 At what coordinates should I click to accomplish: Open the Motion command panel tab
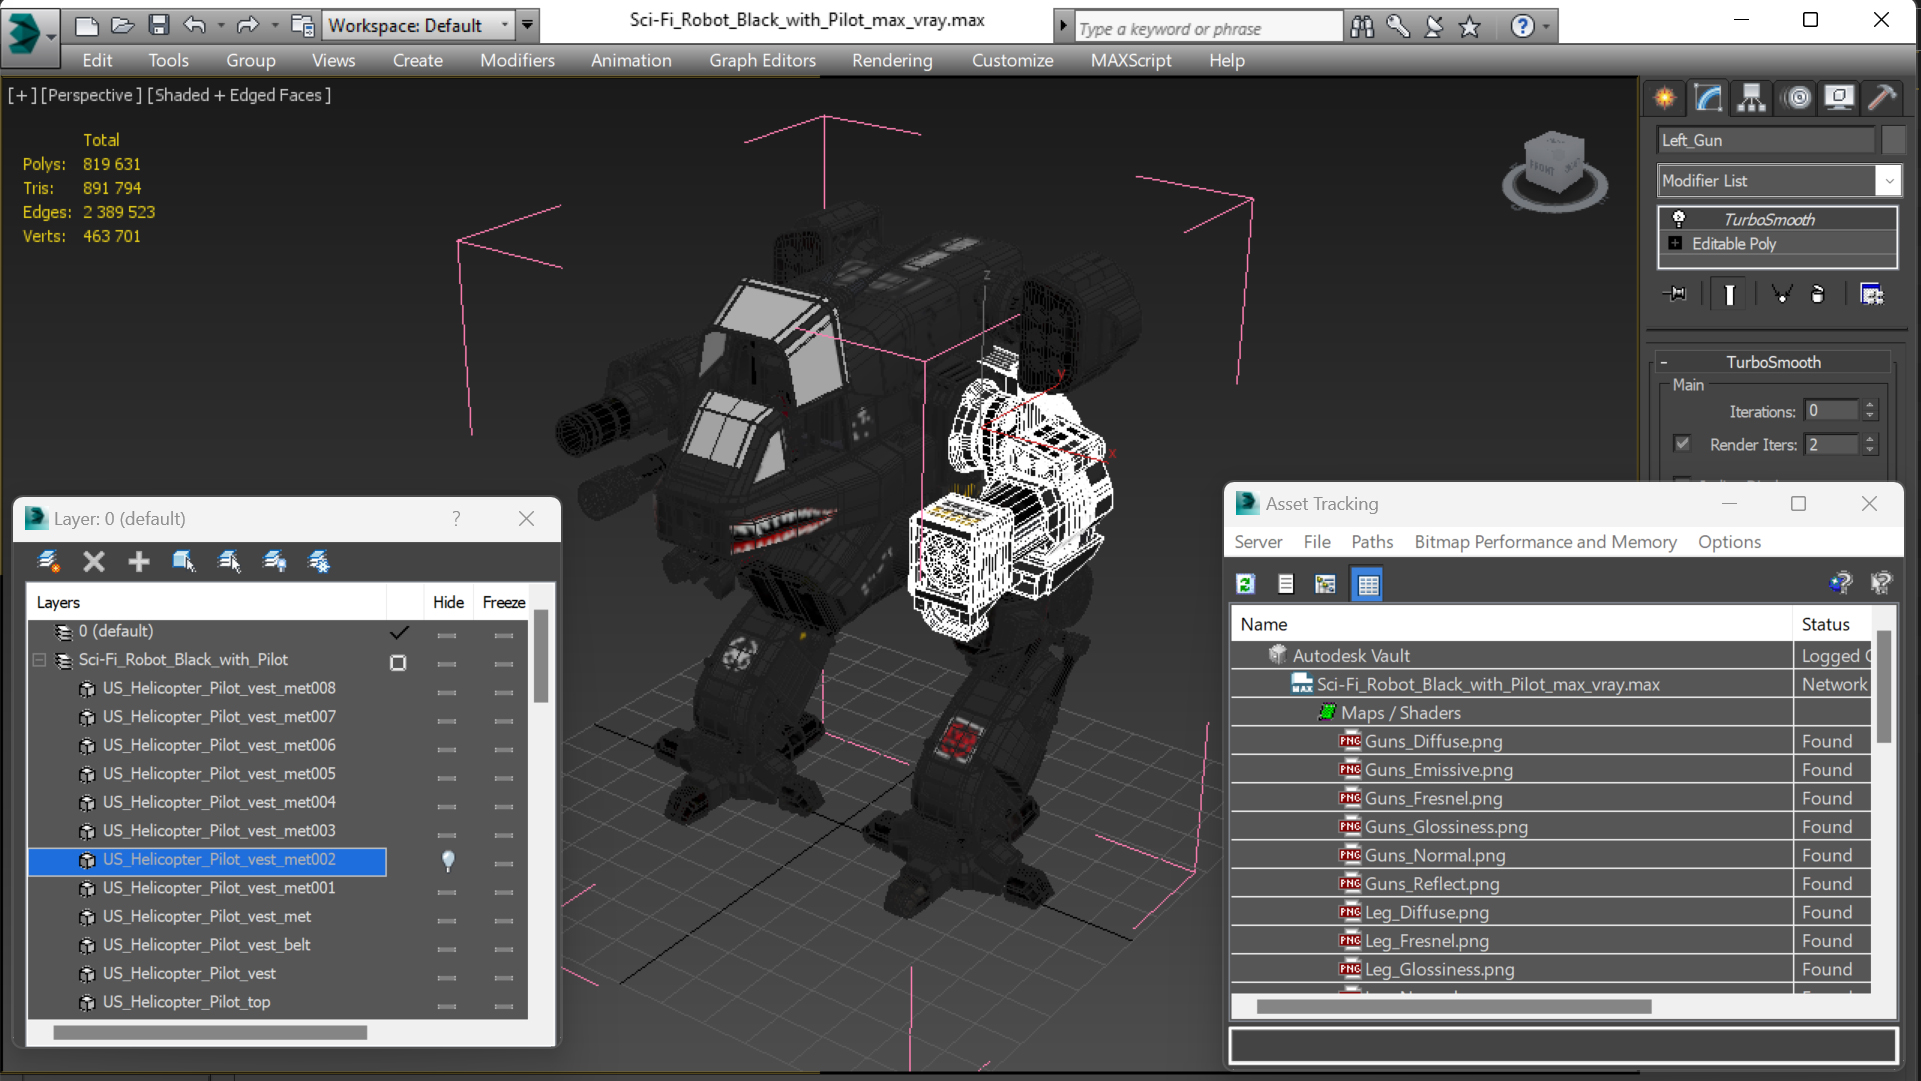1797,97
